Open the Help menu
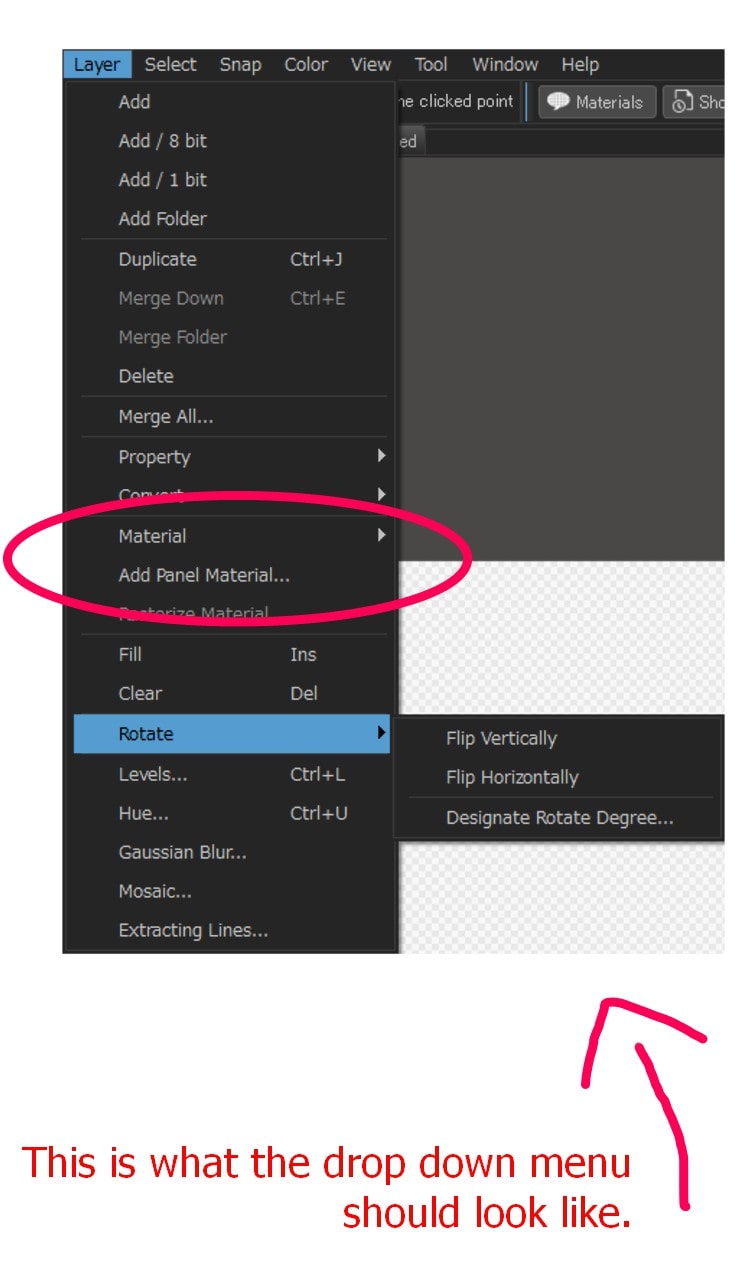This screenshot has height=1270, width=750. point(580,65)
